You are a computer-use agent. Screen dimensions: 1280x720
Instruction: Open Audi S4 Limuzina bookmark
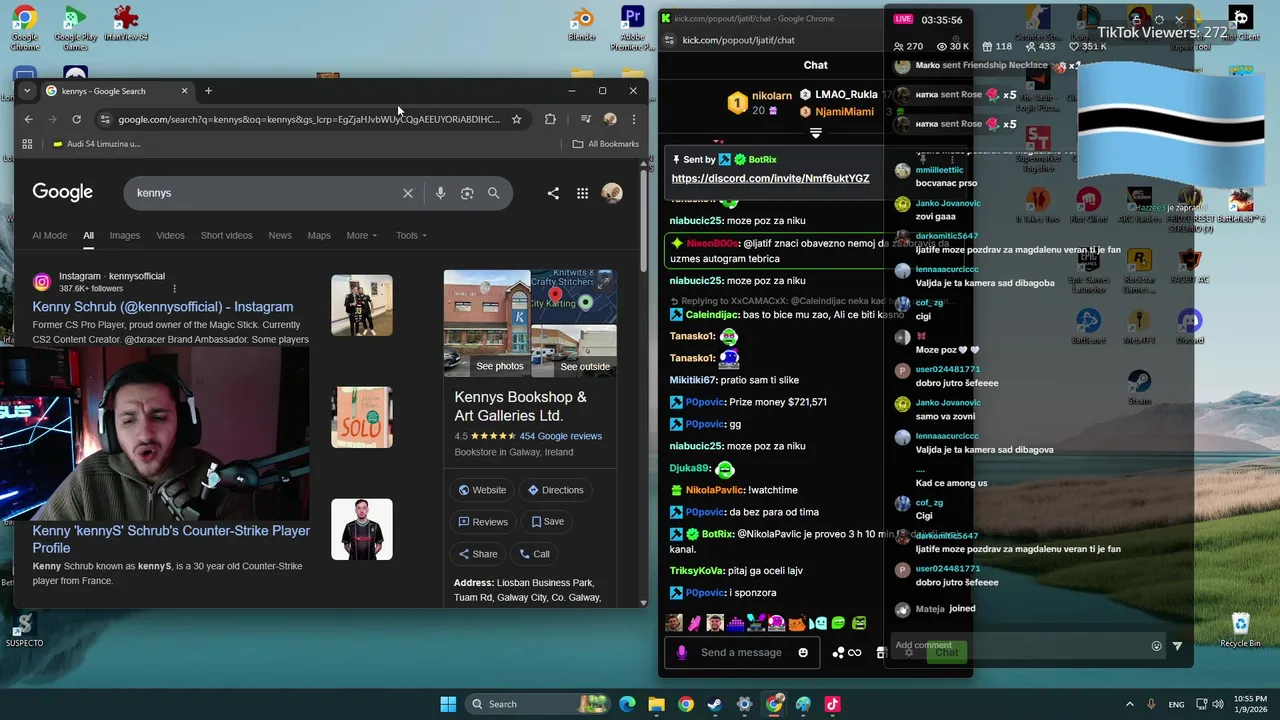pos(96,144)
